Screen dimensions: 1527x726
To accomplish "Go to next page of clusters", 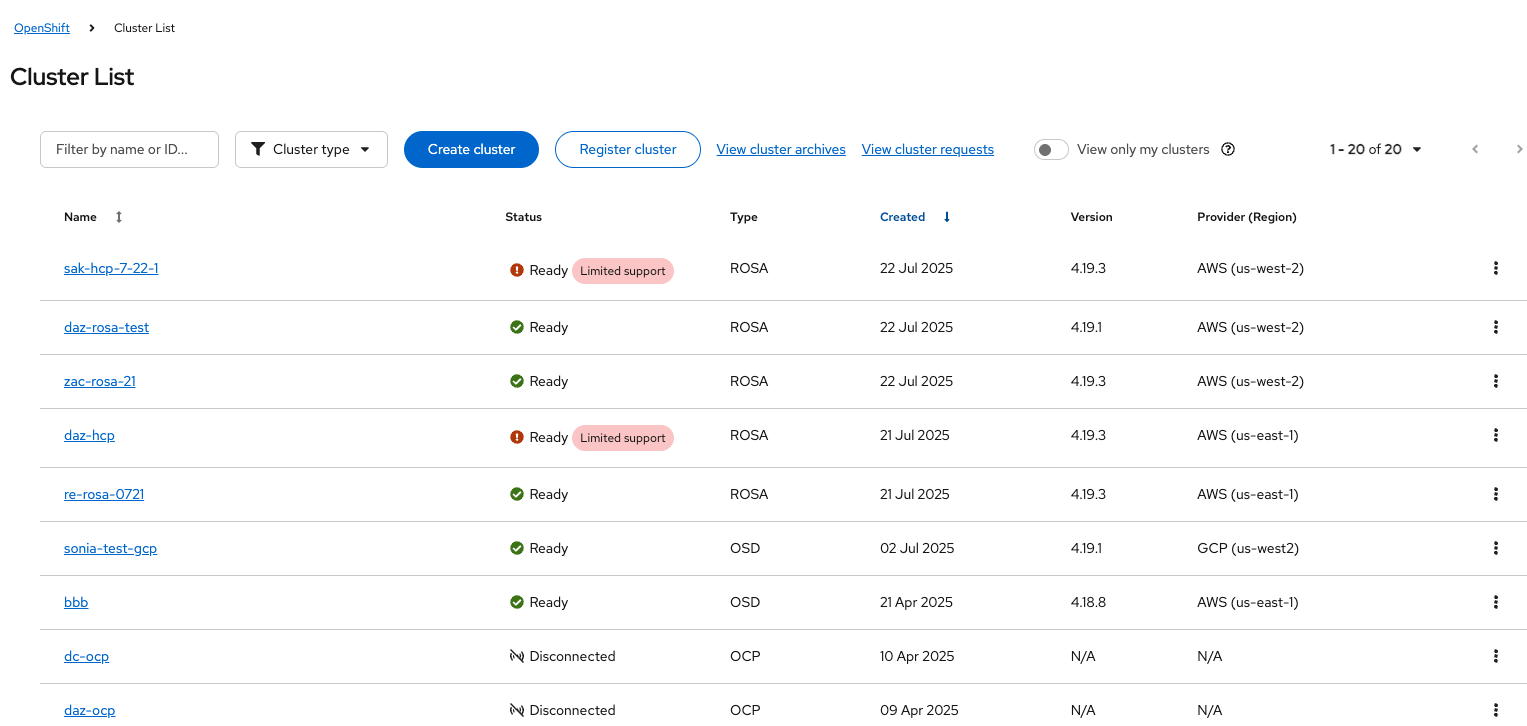I will (x=1519, y=150).
